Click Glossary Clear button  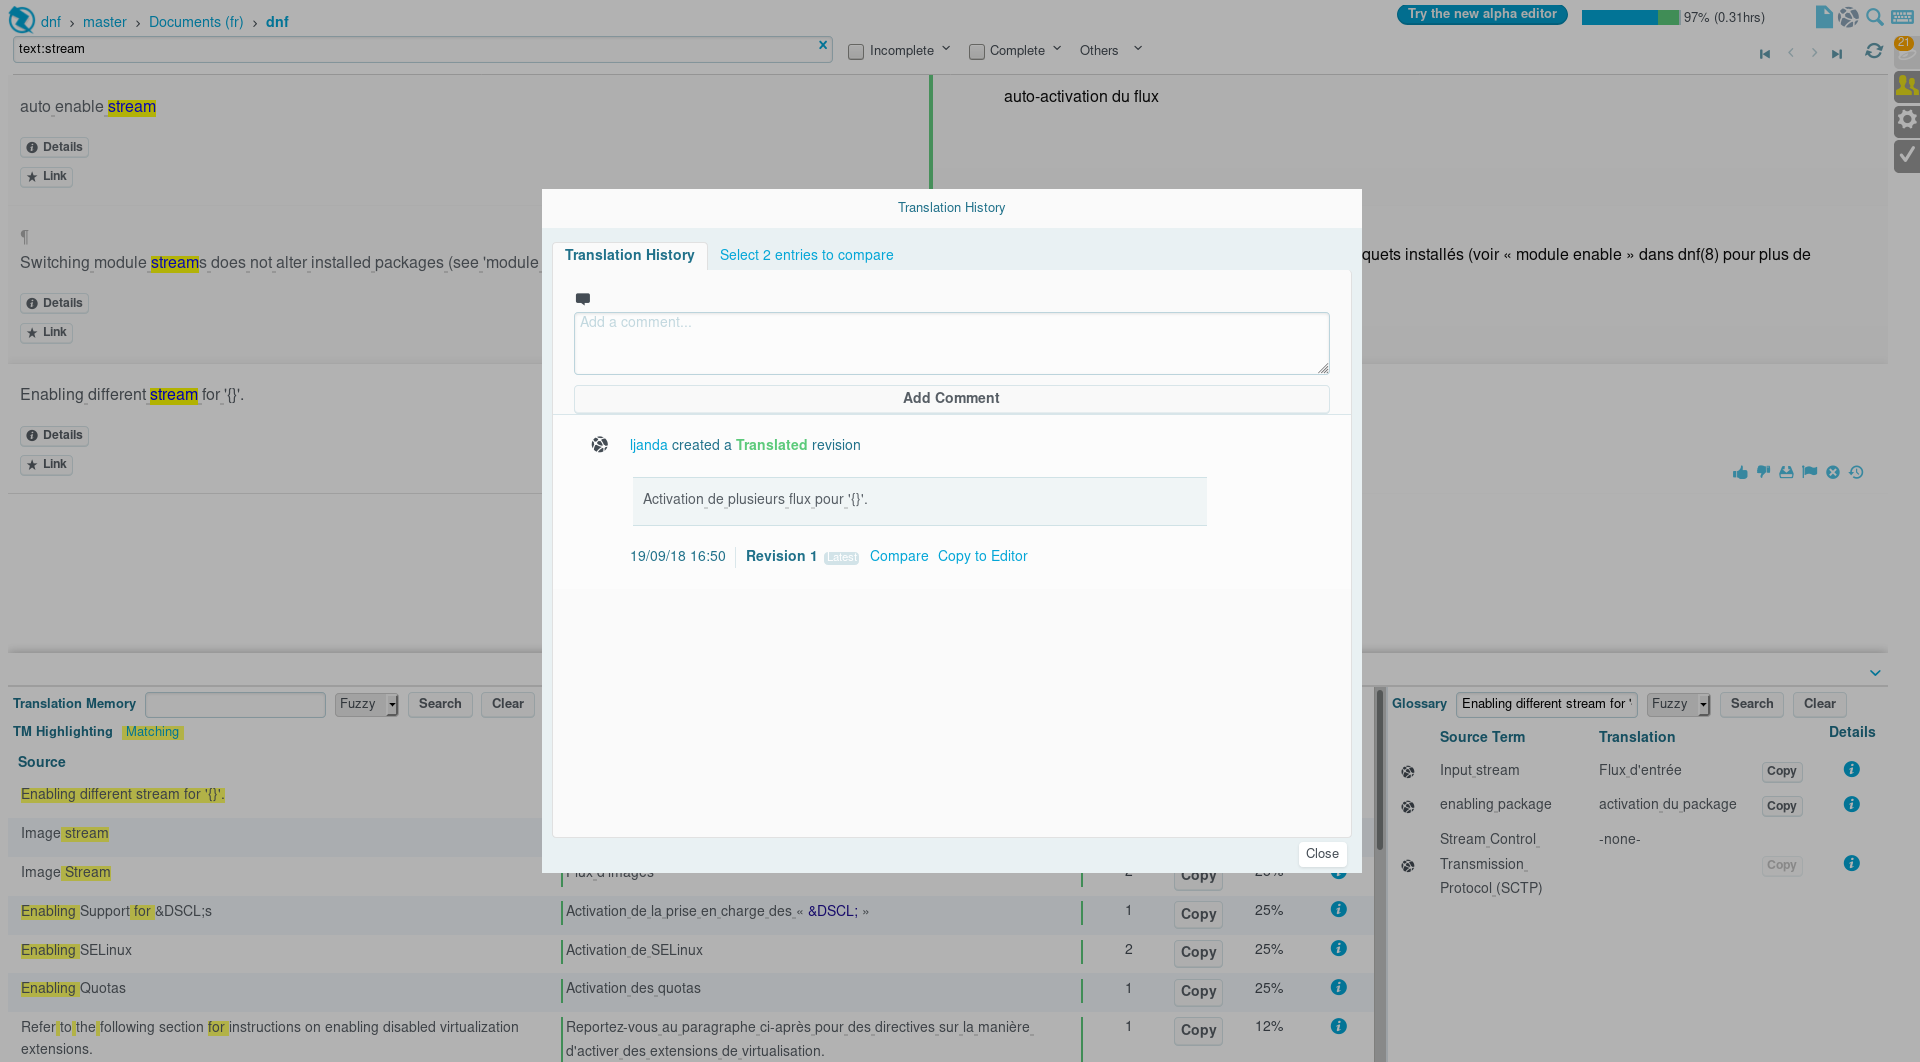[x=1820, y=704]
